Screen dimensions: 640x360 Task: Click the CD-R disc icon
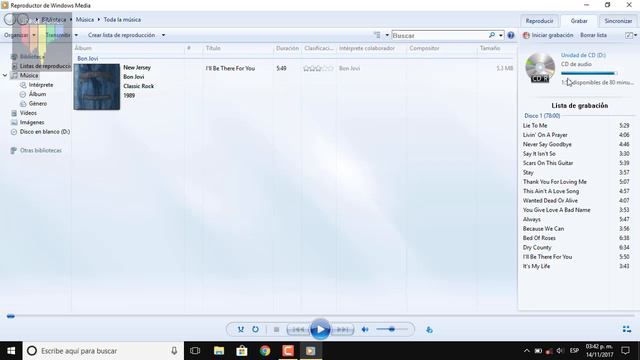point(540,67)
